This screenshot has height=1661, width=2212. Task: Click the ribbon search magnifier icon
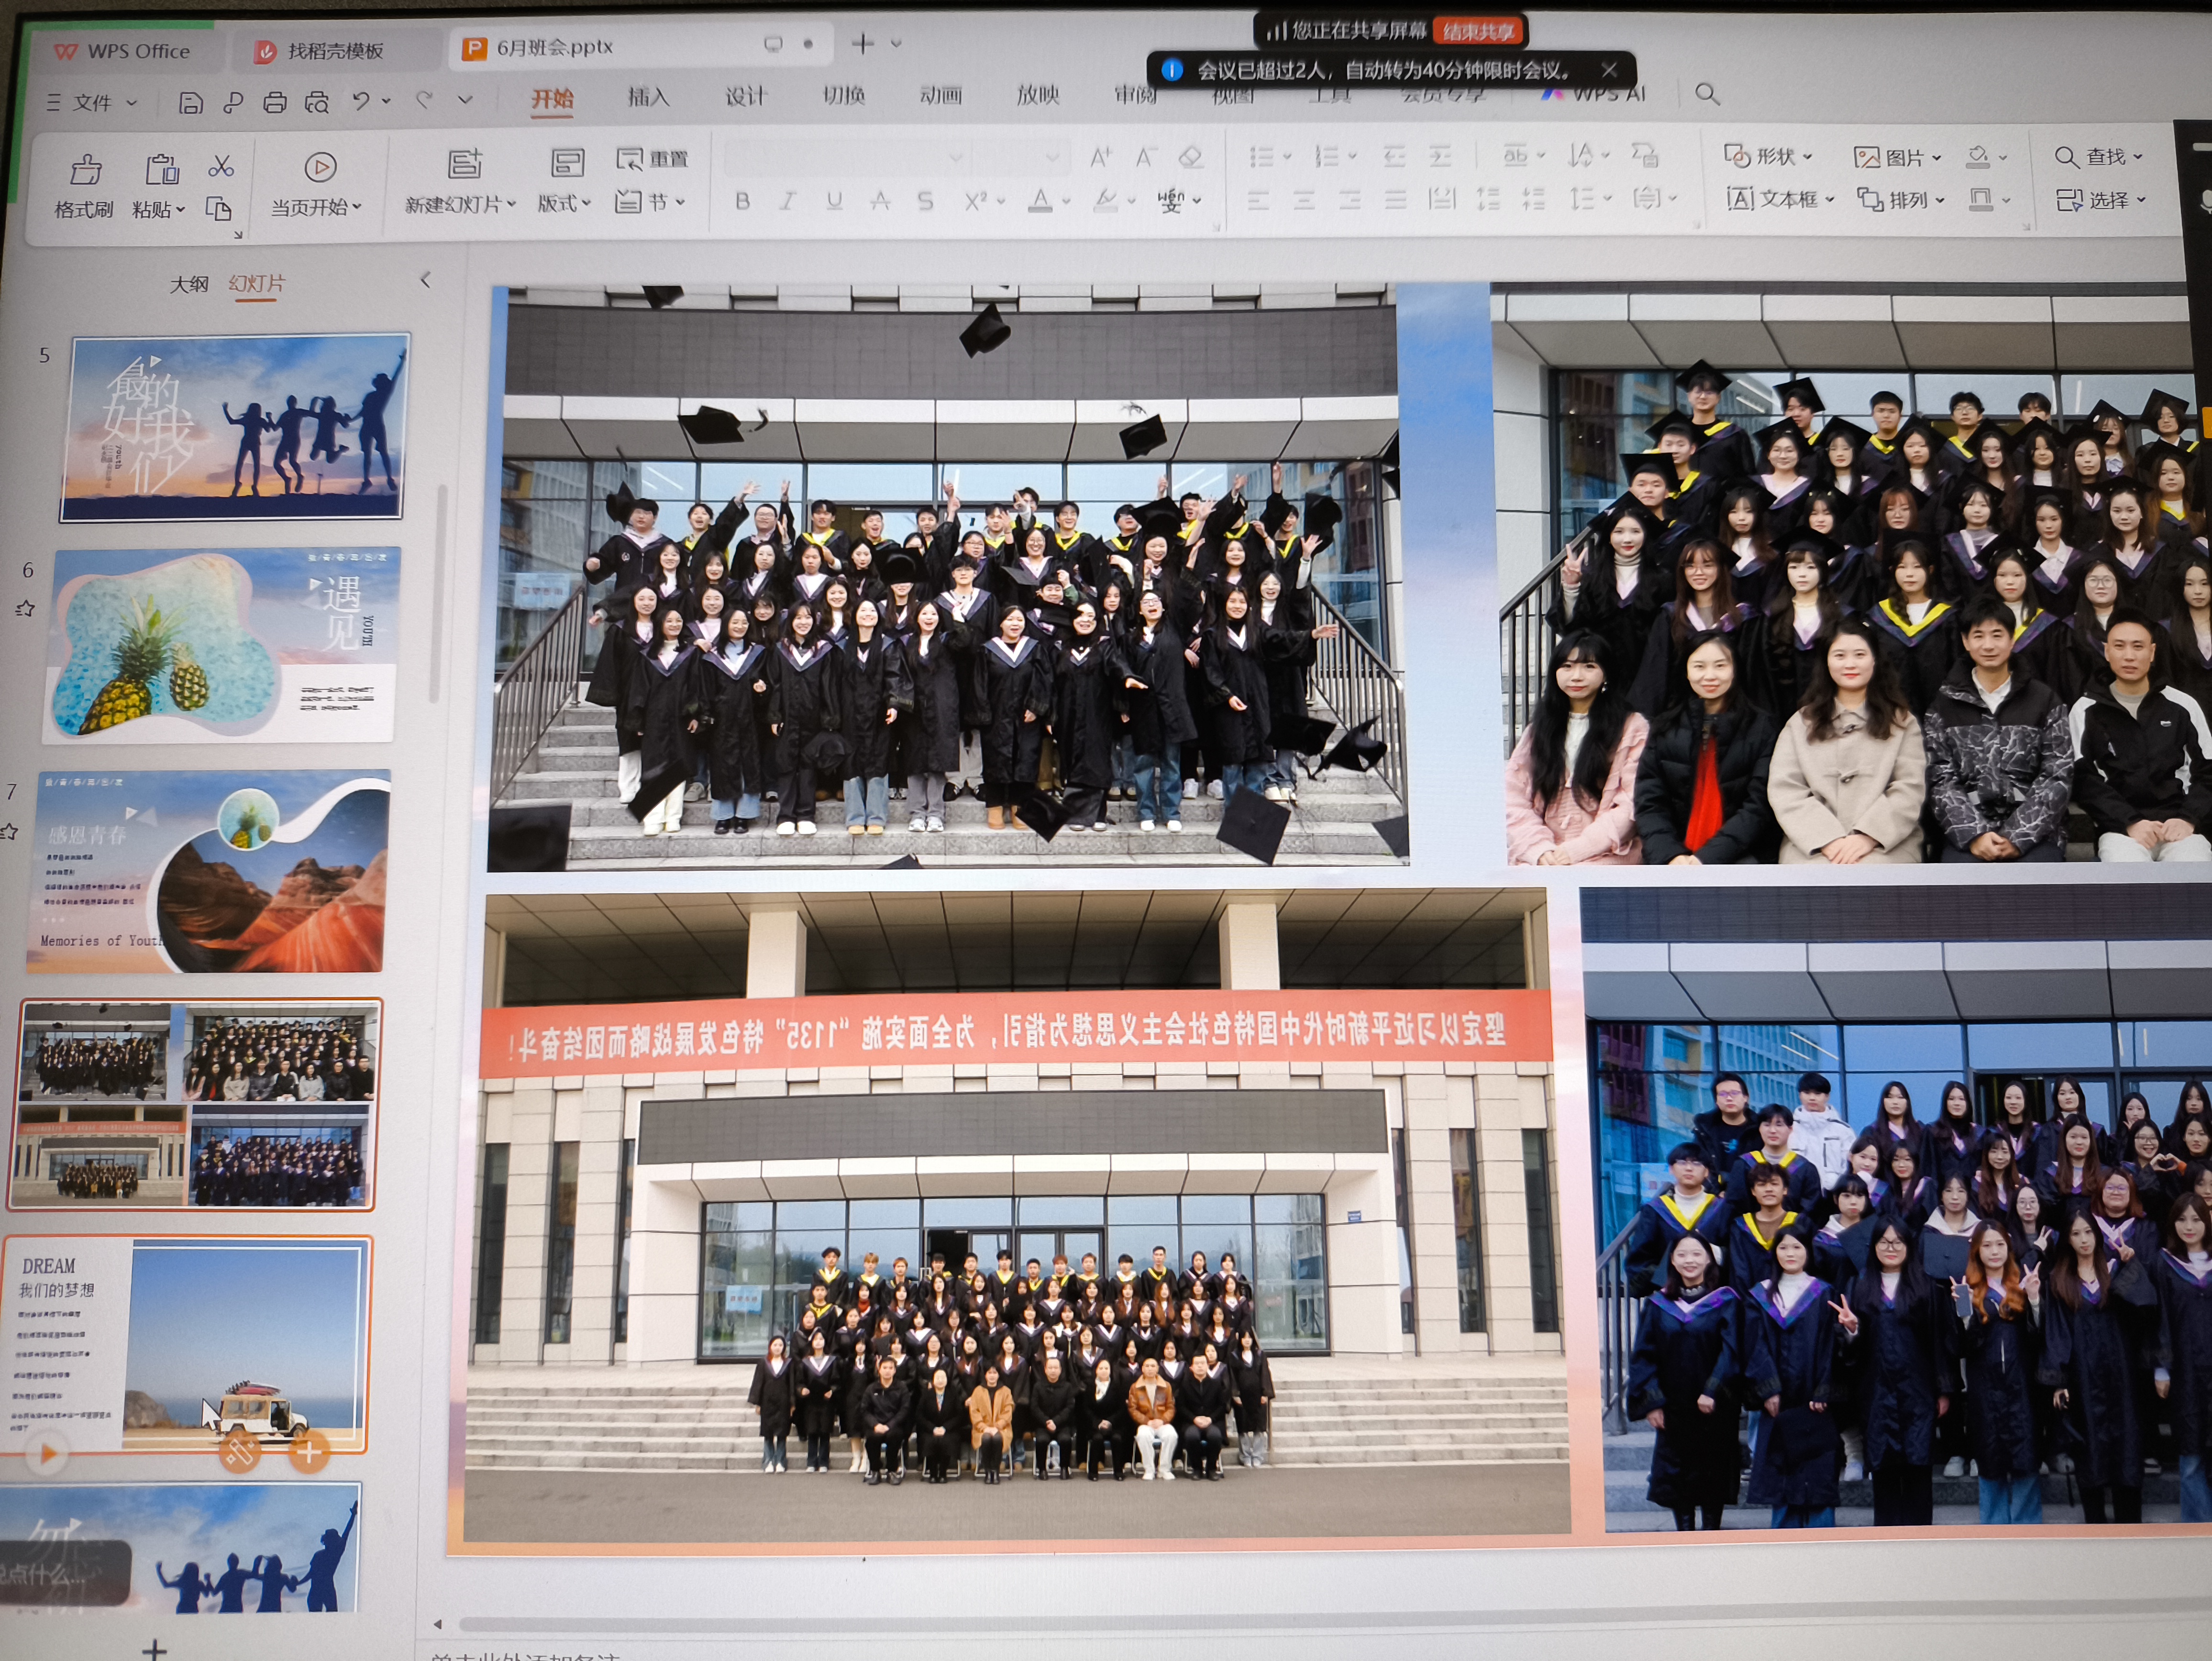point(1707,94)
